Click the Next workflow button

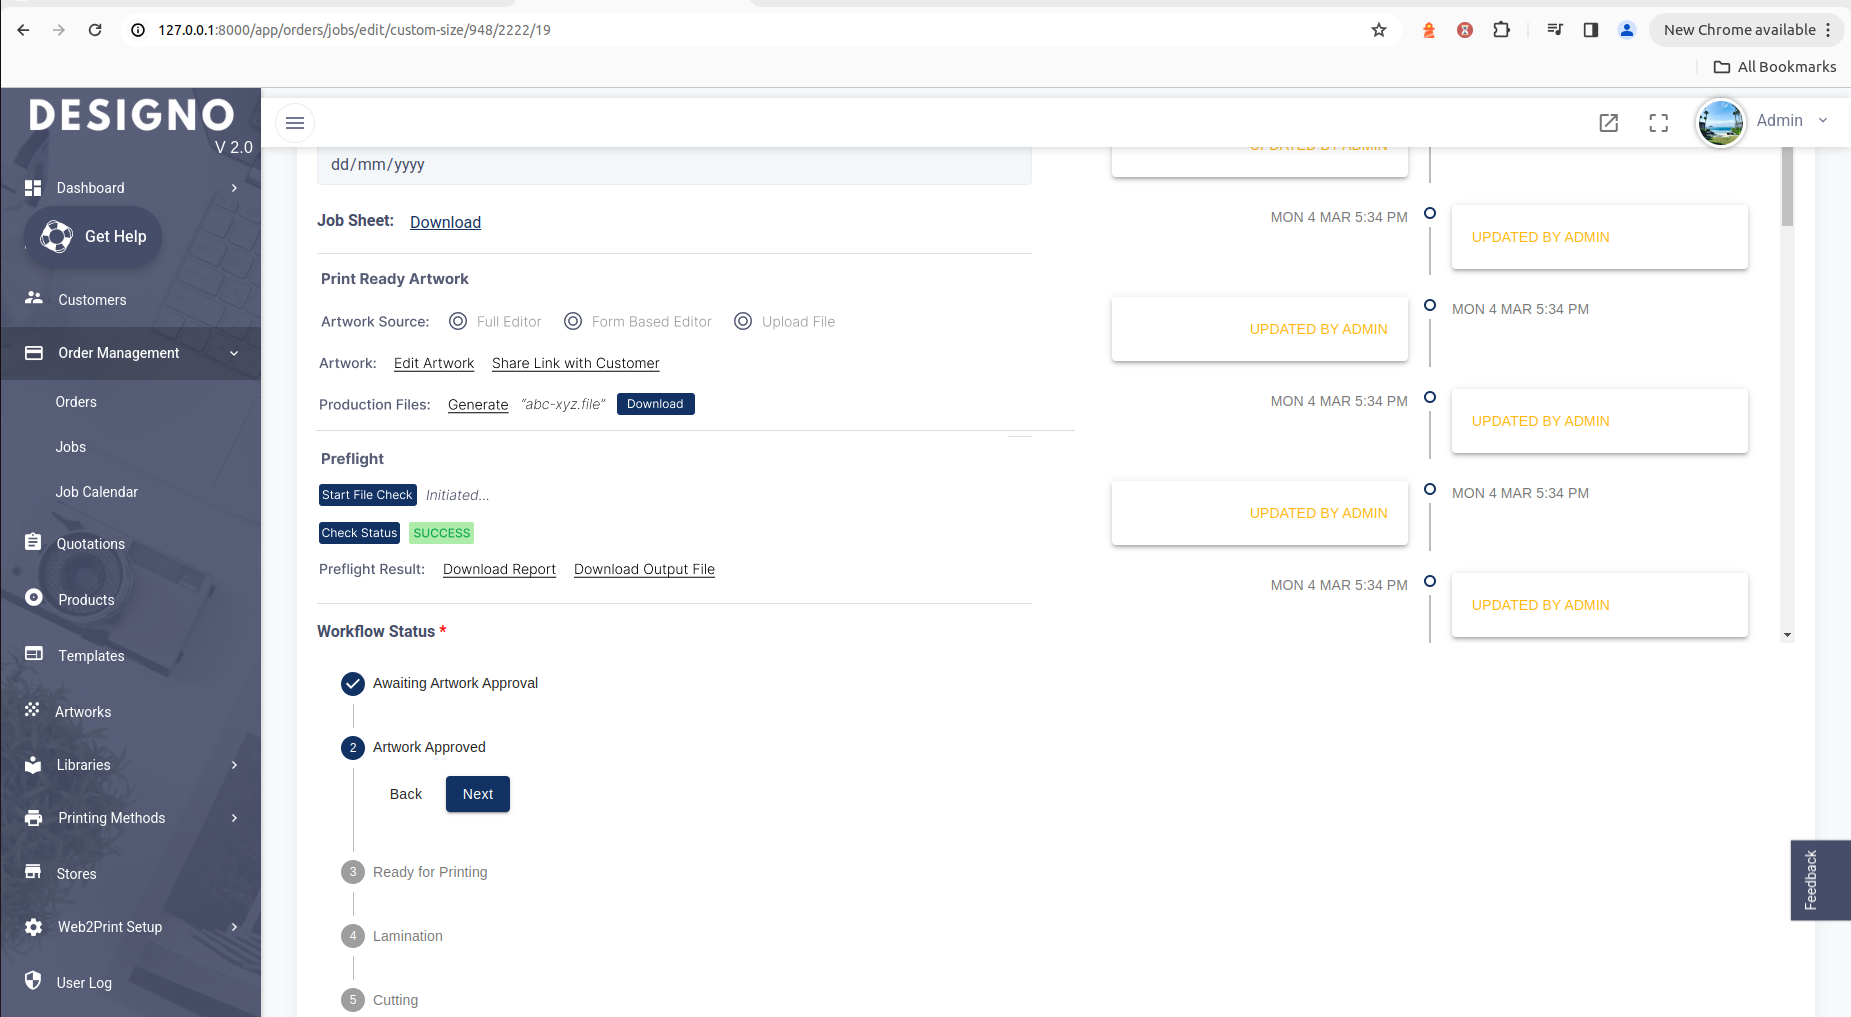pos(478,794)
